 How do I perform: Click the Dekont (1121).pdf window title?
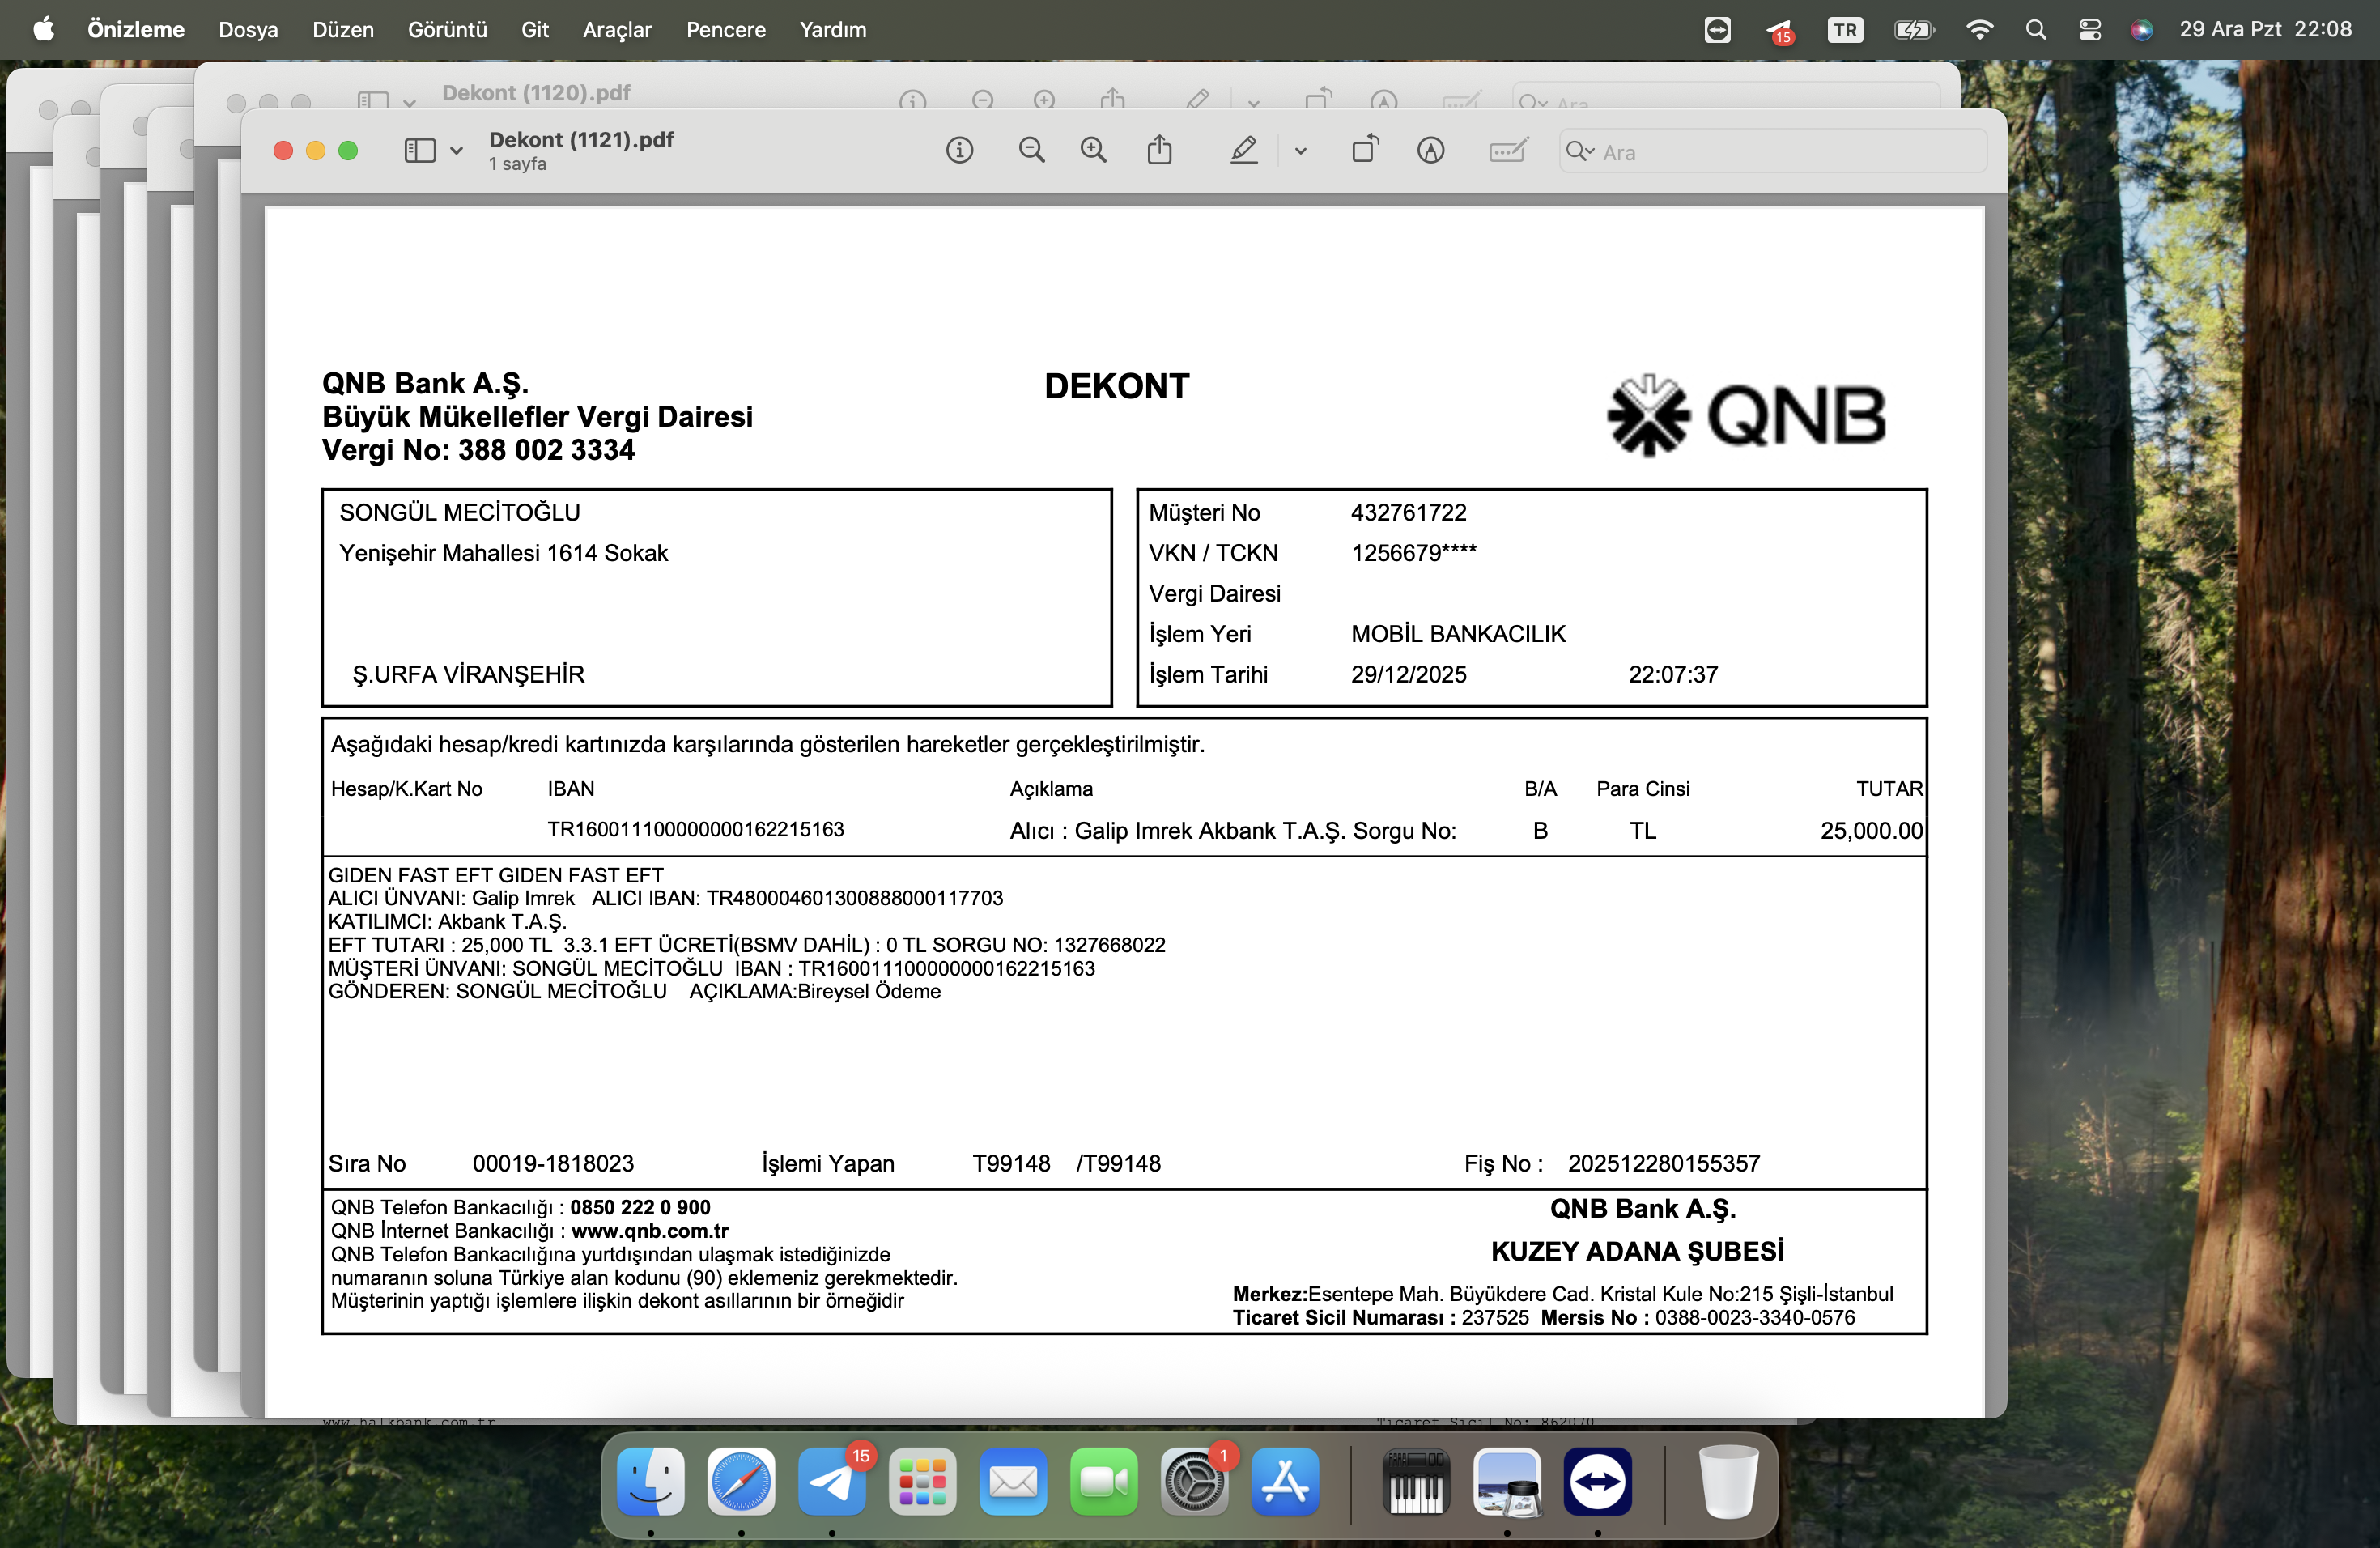[581, 140]
